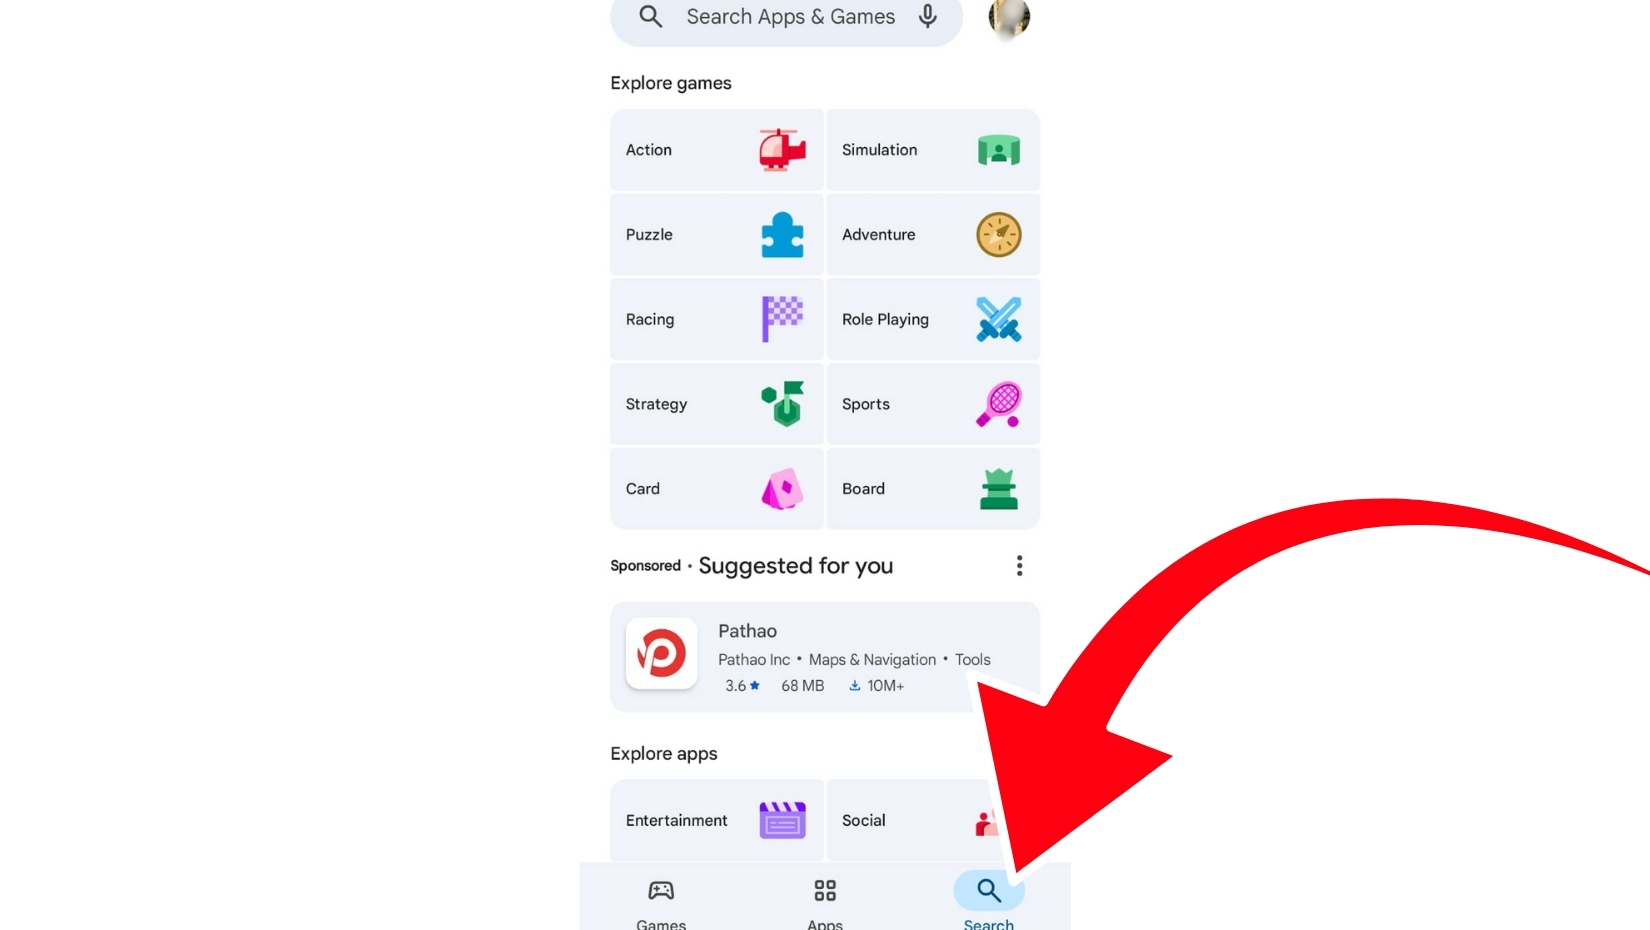Open Role Playing crossed swords icon
The height and width of the screenshot is (930, 1650).
pyautogui.click(x=999, y=319)
